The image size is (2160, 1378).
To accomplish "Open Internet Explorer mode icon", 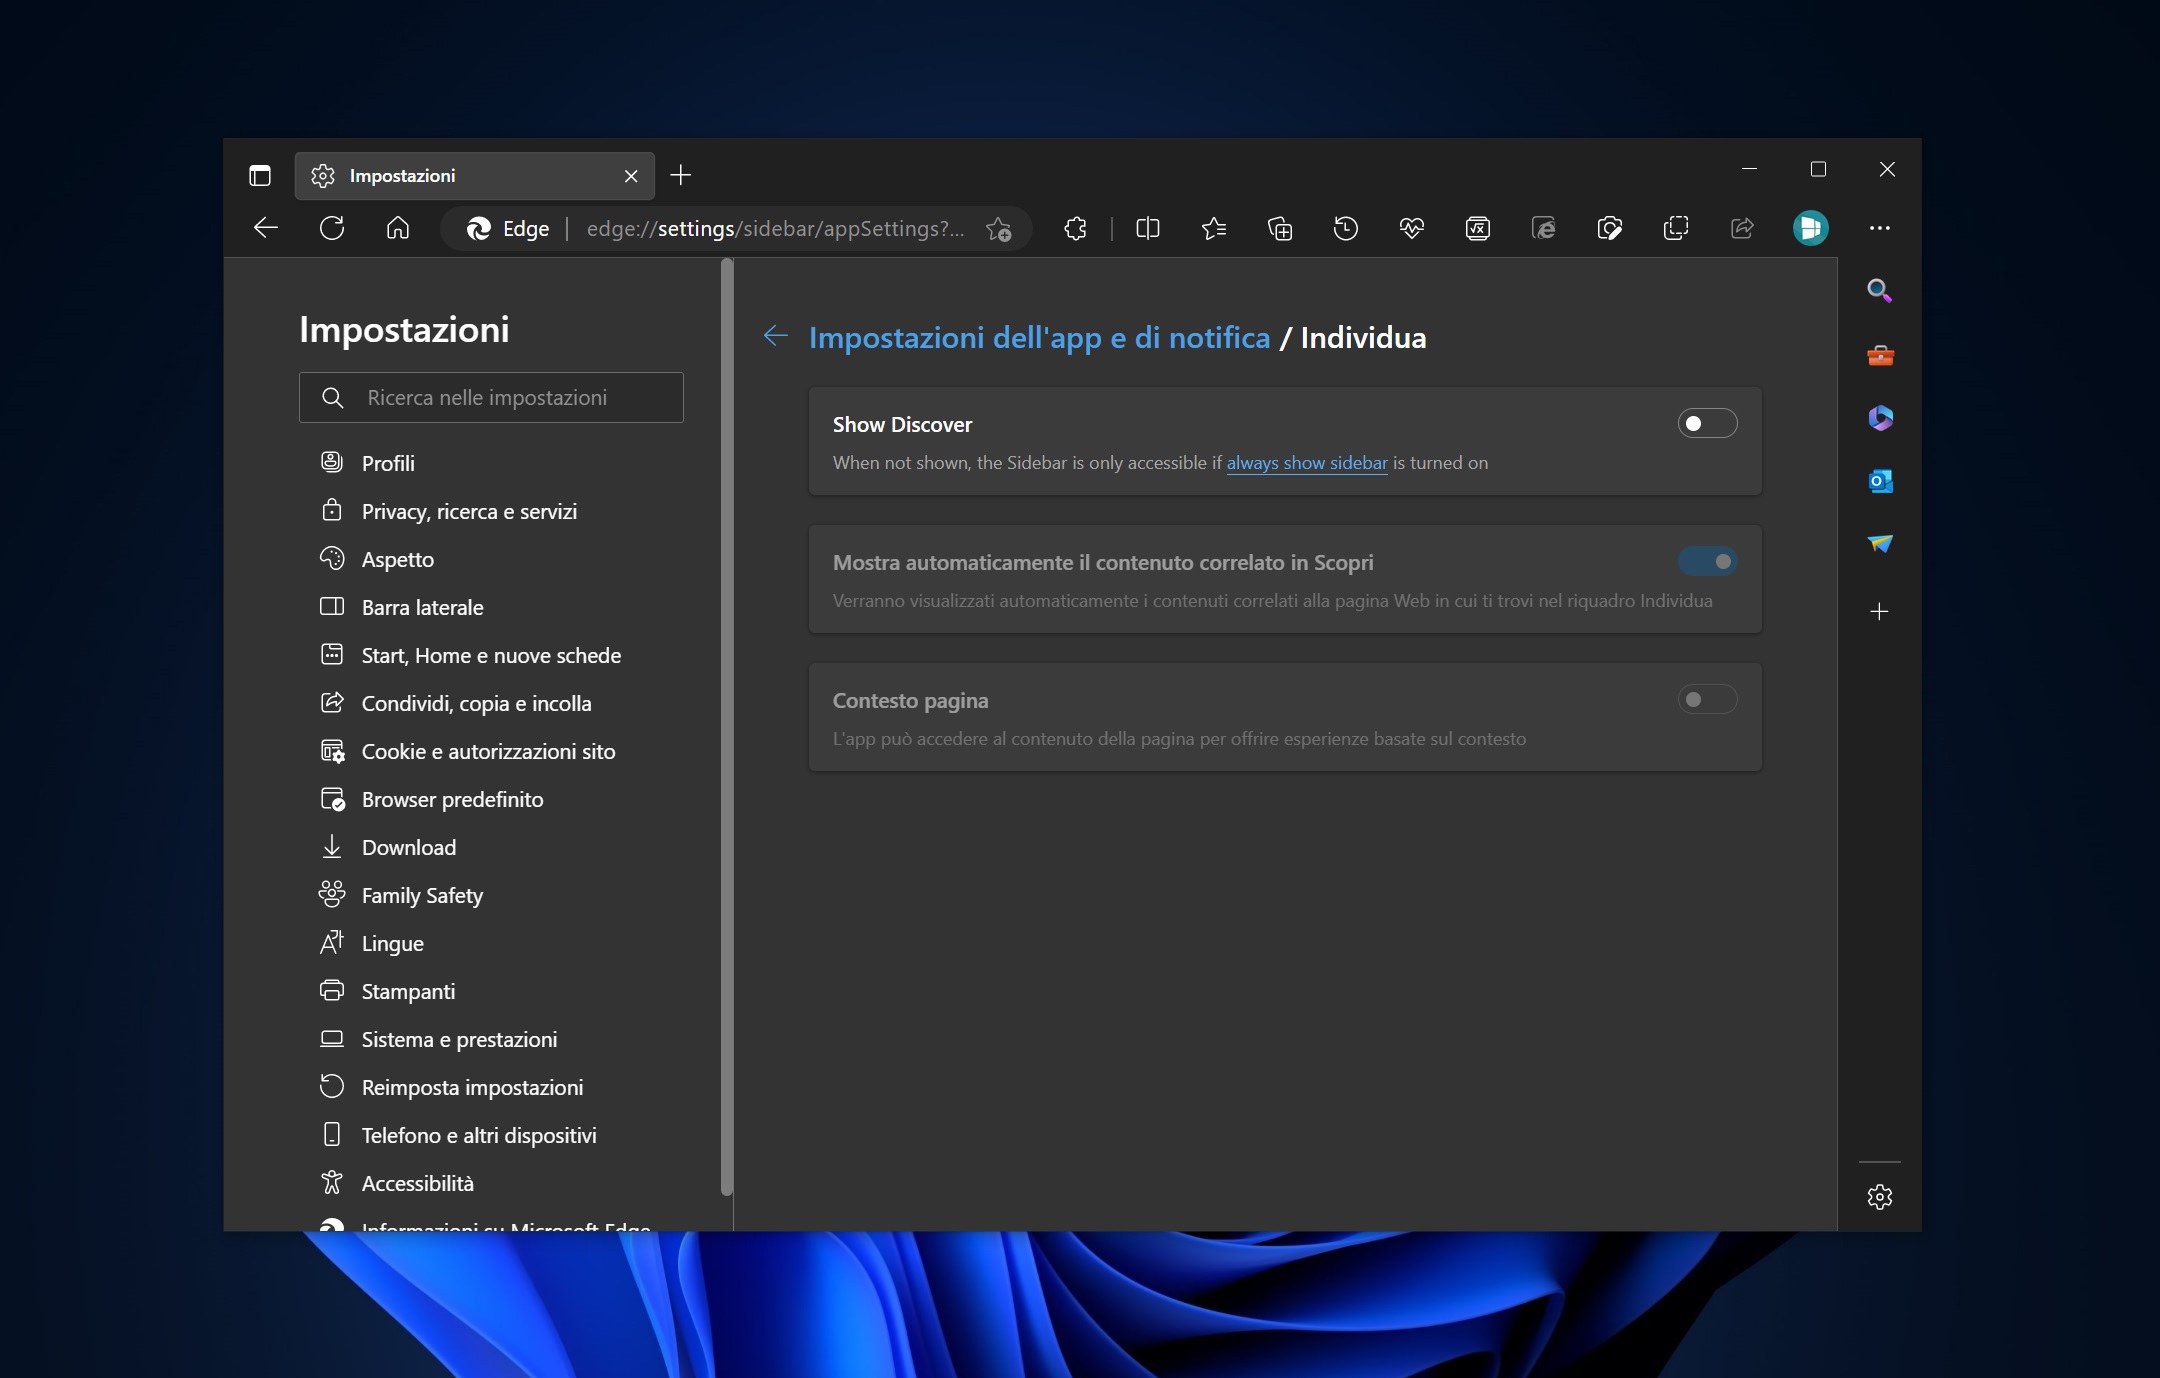I will click(1544, 229).
